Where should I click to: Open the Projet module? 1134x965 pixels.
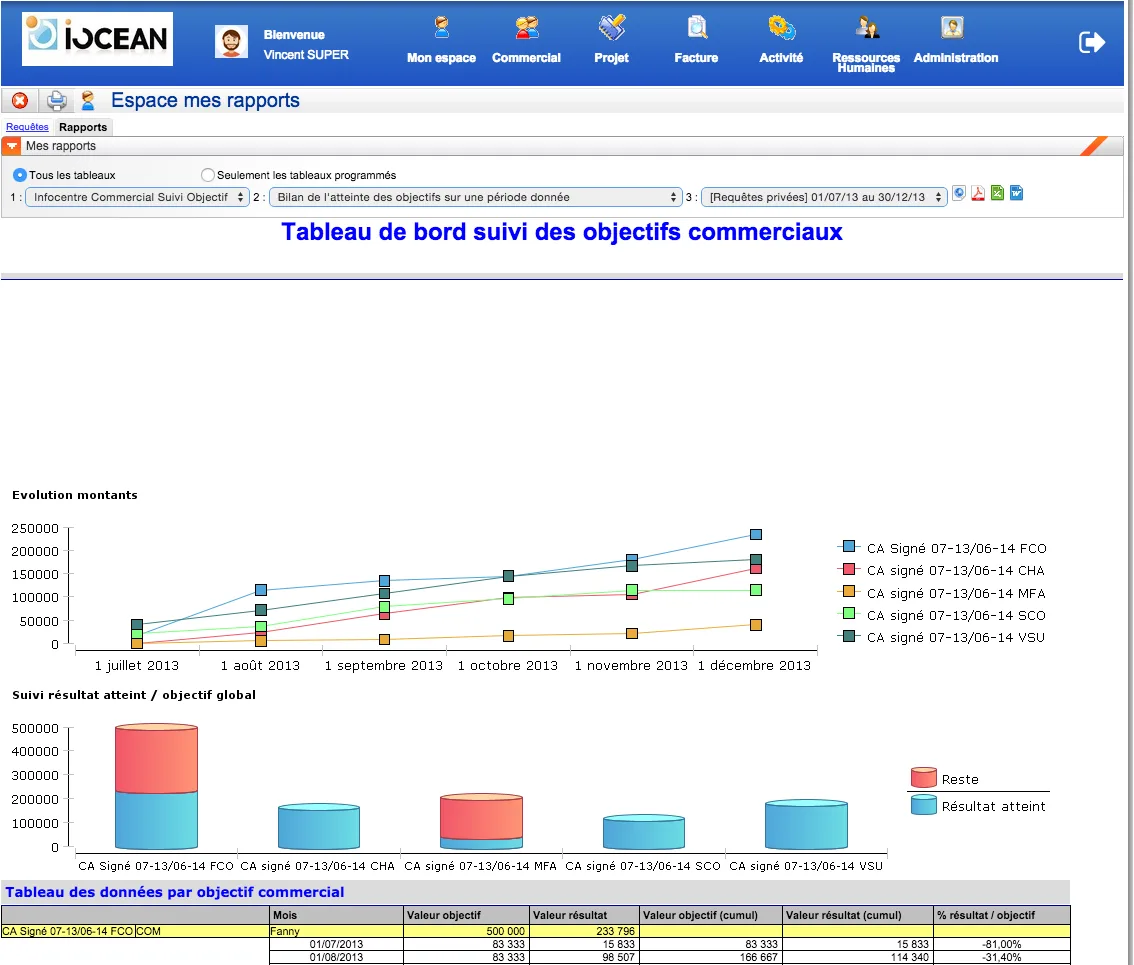[x=611, y=41]
